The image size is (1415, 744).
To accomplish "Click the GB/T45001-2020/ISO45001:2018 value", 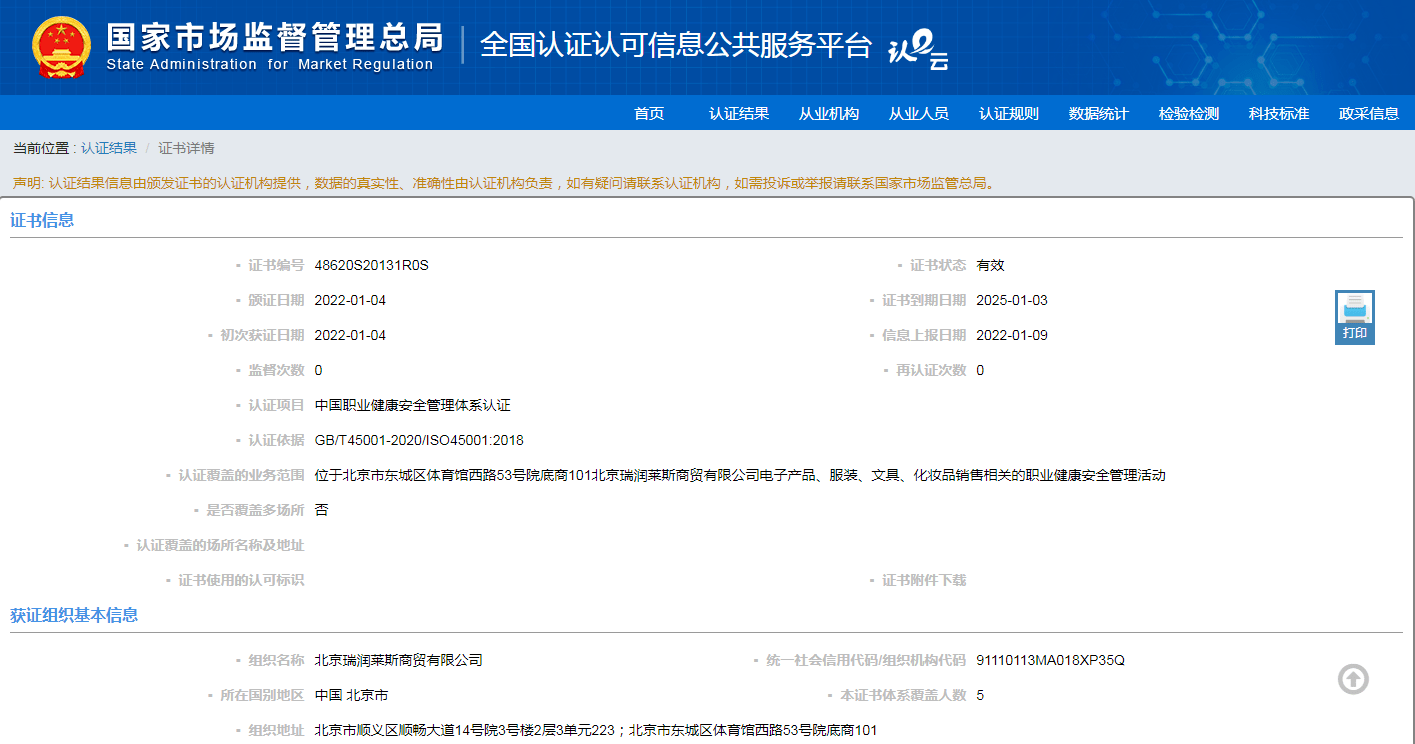I will 419,440.
